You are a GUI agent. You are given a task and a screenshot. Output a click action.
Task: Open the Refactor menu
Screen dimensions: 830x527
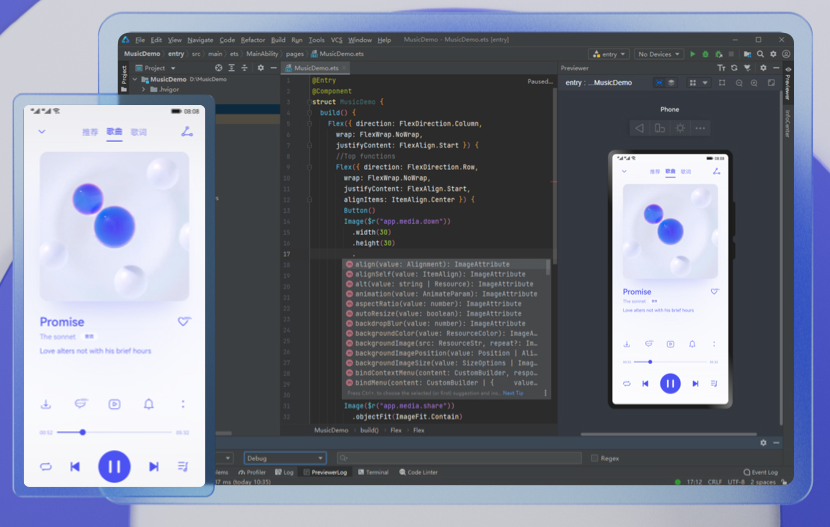(x=252, y=40)
